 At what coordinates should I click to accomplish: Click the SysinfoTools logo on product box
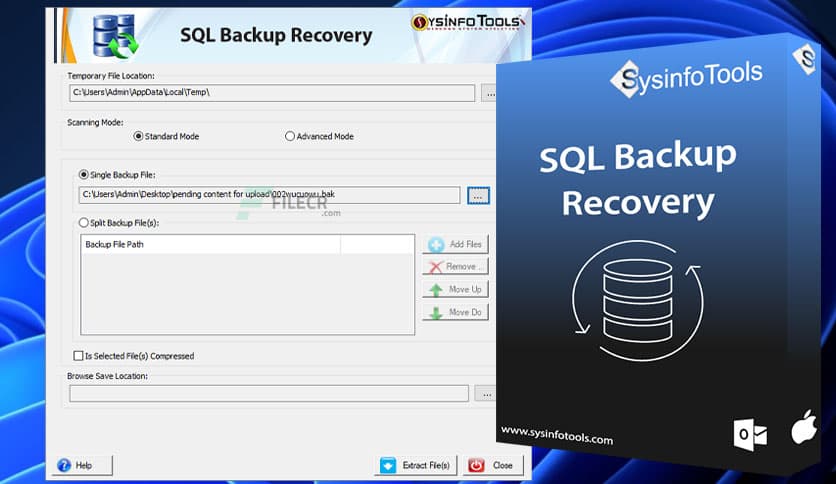pos(687,78)
